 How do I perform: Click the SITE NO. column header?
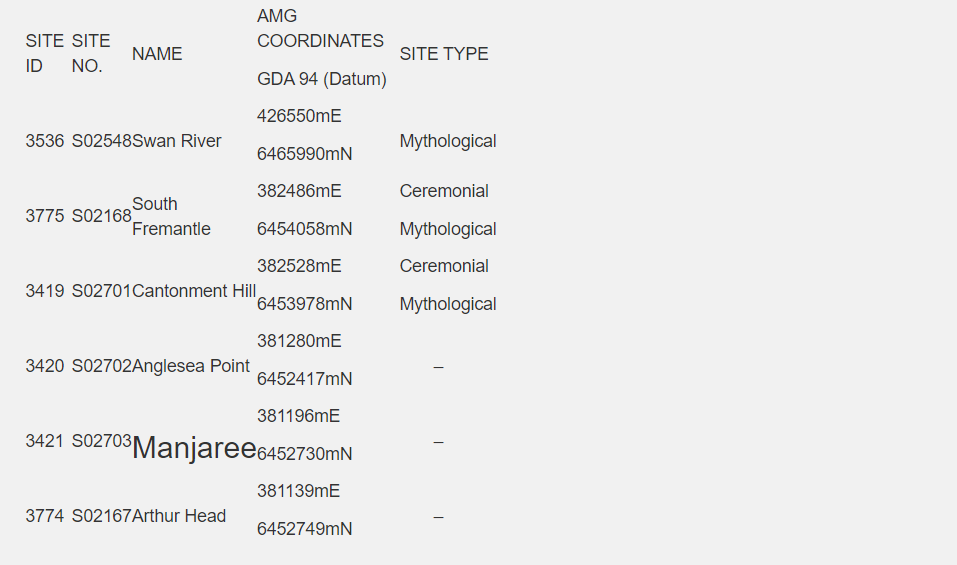[x=91, y=54]
